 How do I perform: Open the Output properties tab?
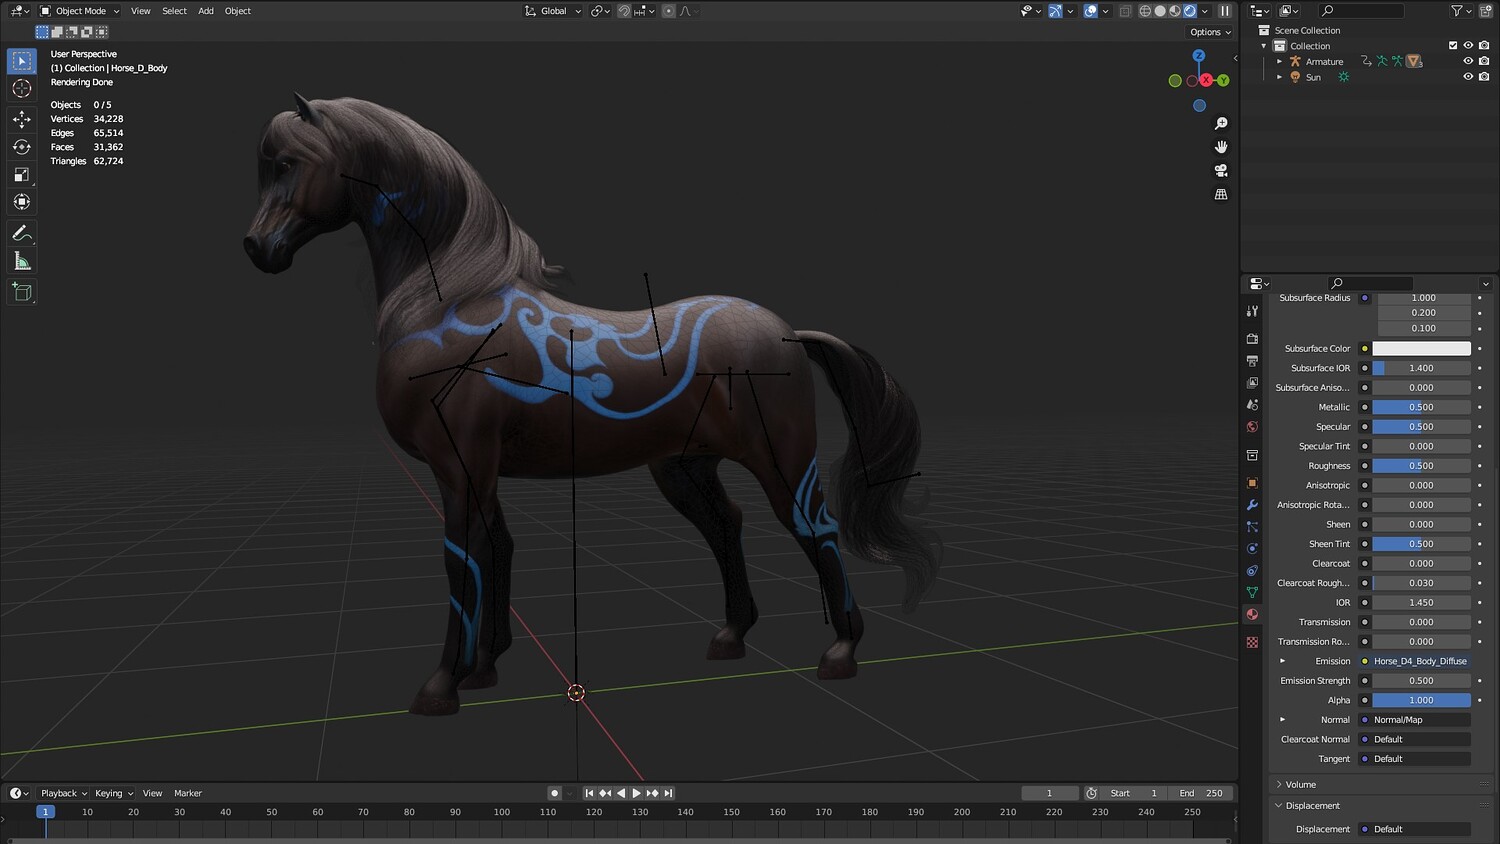click(x=1252, y=361)
